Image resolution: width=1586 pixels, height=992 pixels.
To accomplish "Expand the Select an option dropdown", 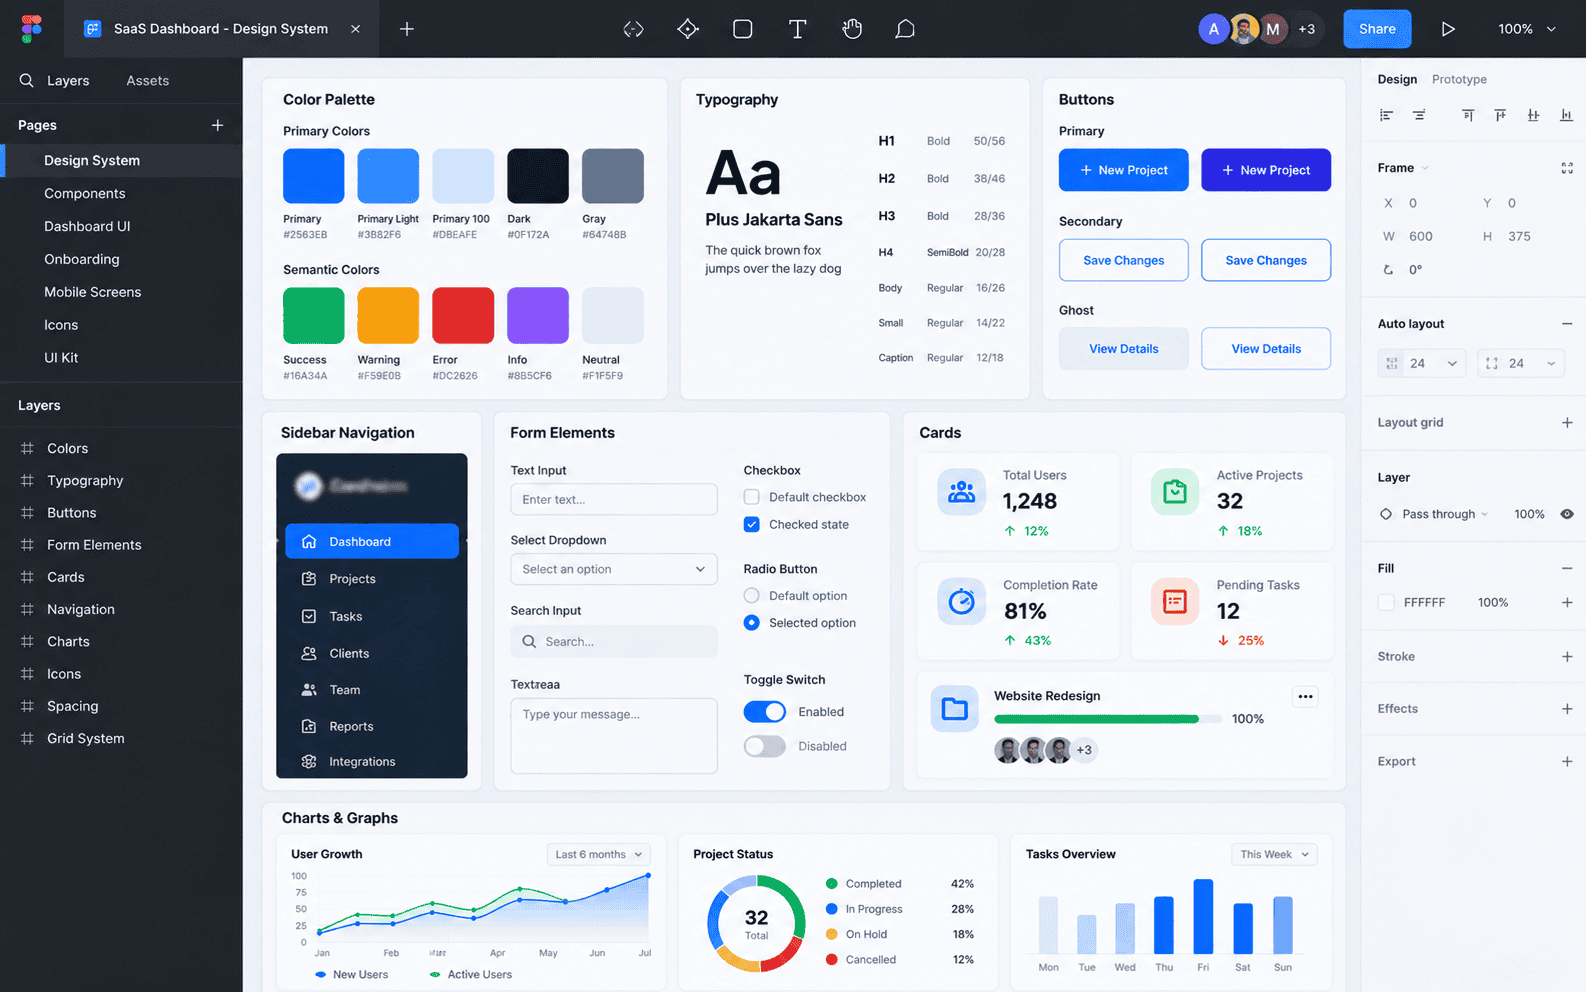I will point(614,569).
